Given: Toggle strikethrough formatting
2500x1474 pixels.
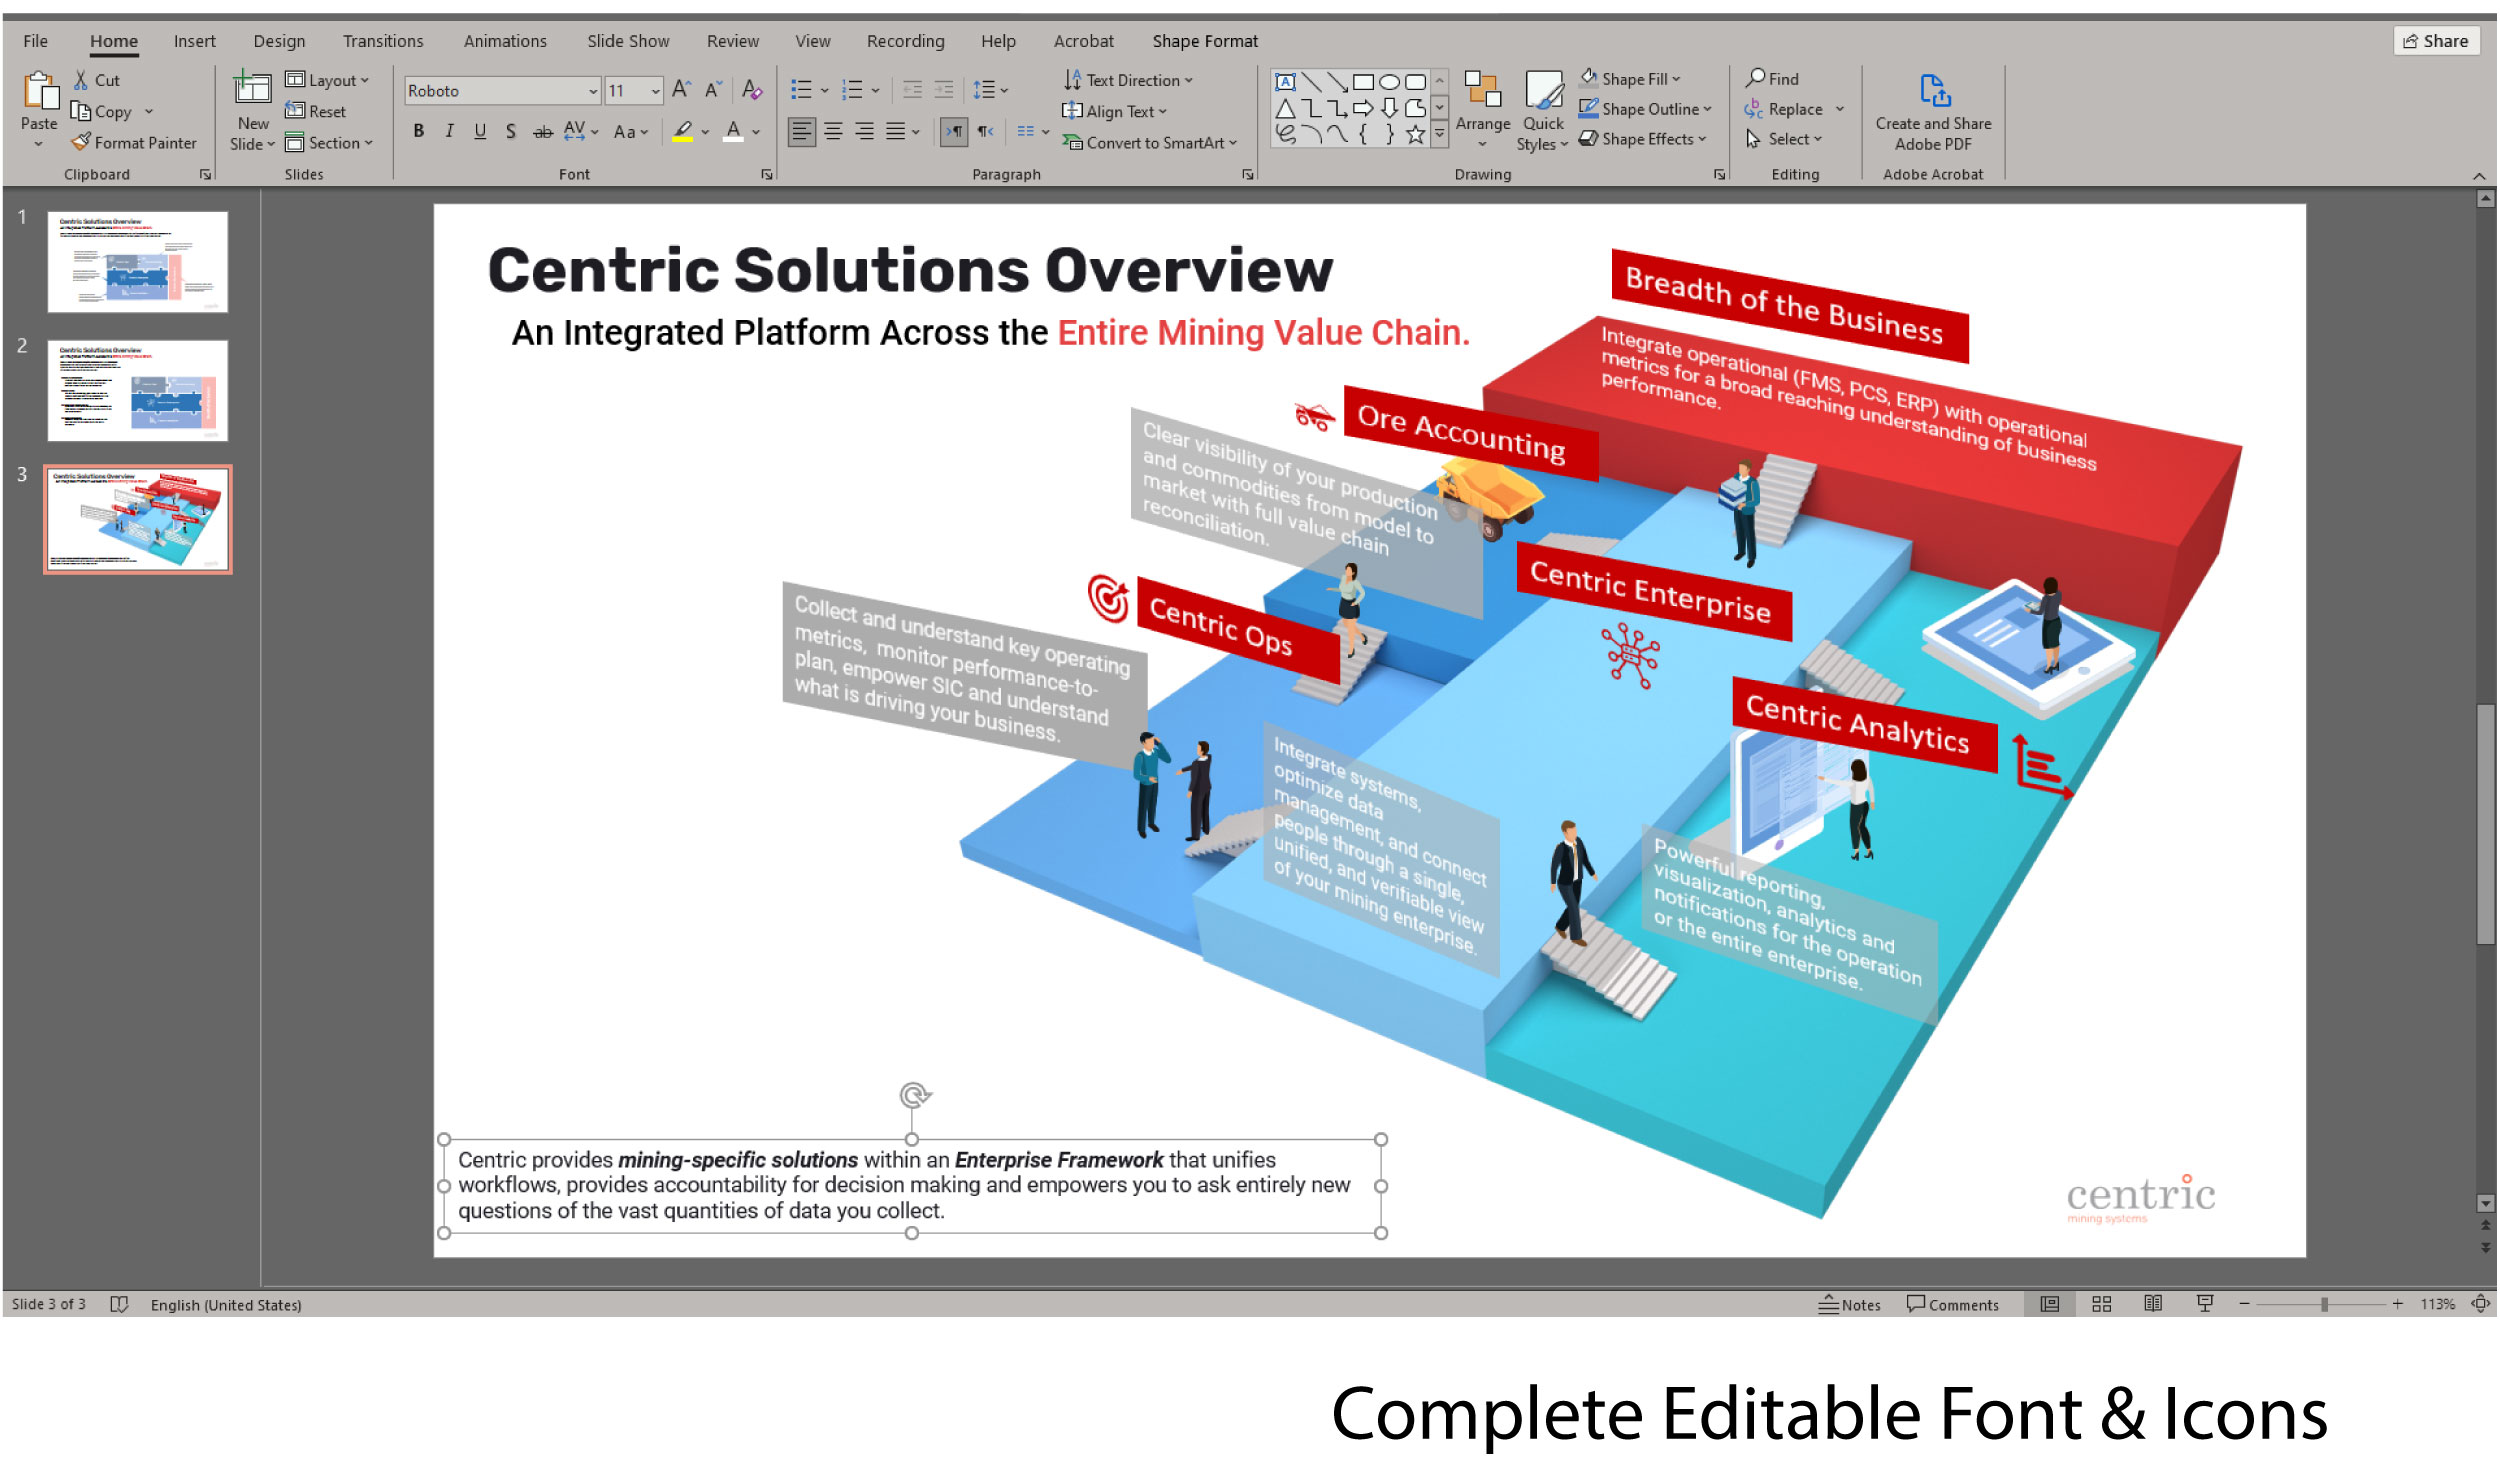Looking at the screenshot, I should pyautogui.click(x=543, y=131).
